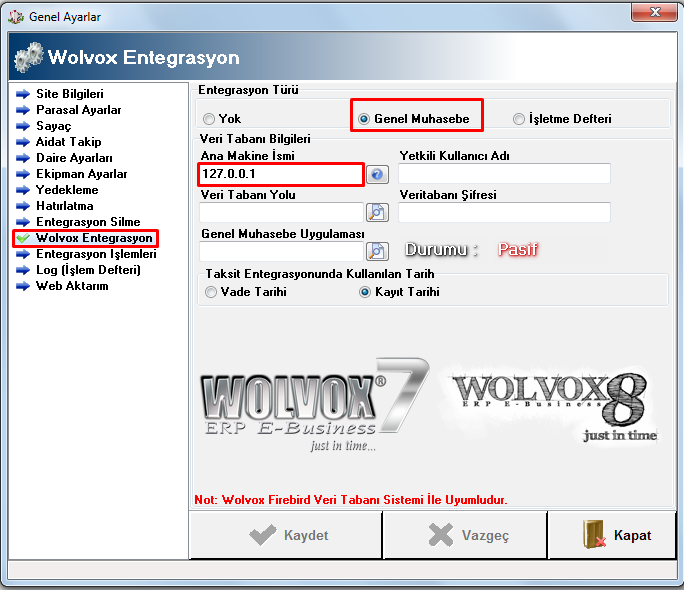Click arrow icon beside Sayaç
Viewport: 684px width, 590px height.
(23, 126)
